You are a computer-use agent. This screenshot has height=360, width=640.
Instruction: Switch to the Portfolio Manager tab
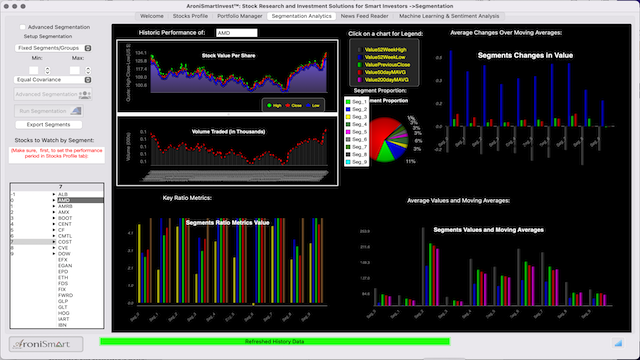(240, 16)
